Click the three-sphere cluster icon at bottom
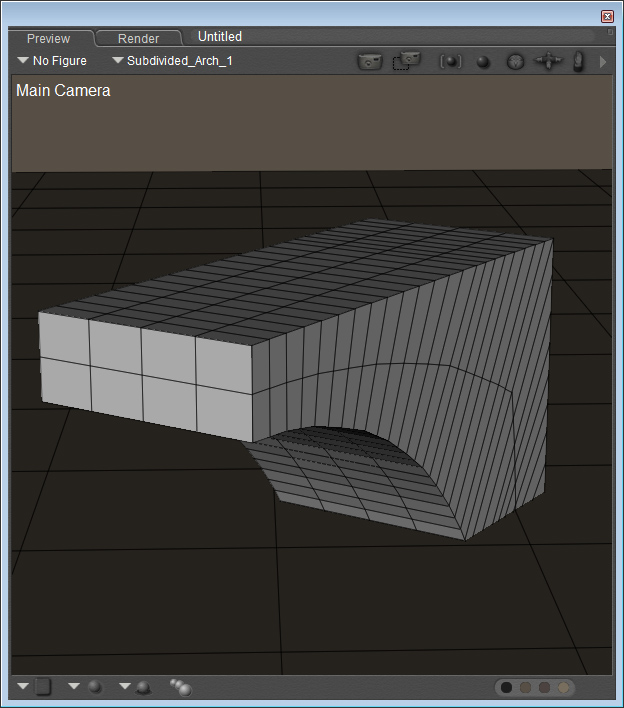This screenshot has height=708, width=624. pos(181,687)
